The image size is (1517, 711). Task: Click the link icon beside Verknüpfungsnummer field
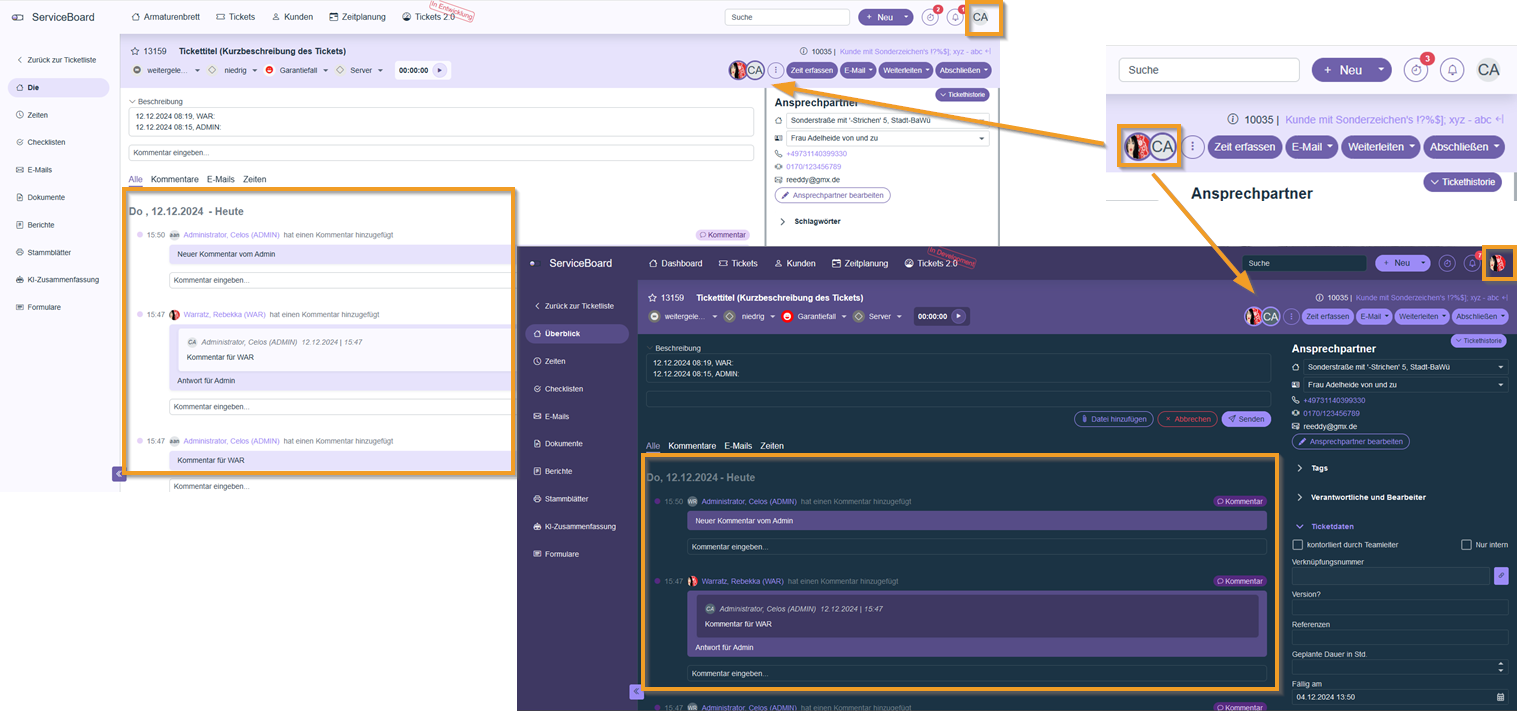[1500, 576]
